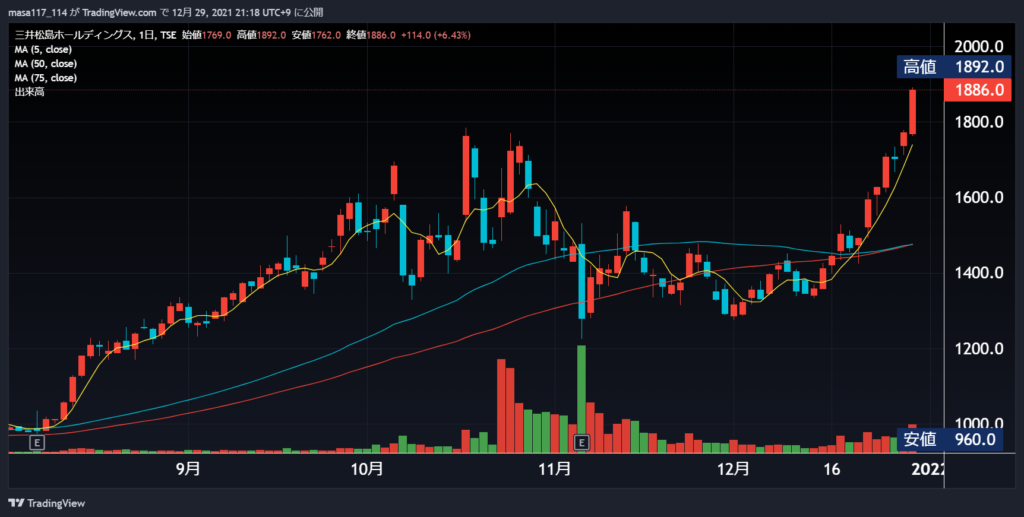This screenshot has width=1024, height=517.
Task: Click the 出来高 volume indicator label
Action: tap(29, 92)
